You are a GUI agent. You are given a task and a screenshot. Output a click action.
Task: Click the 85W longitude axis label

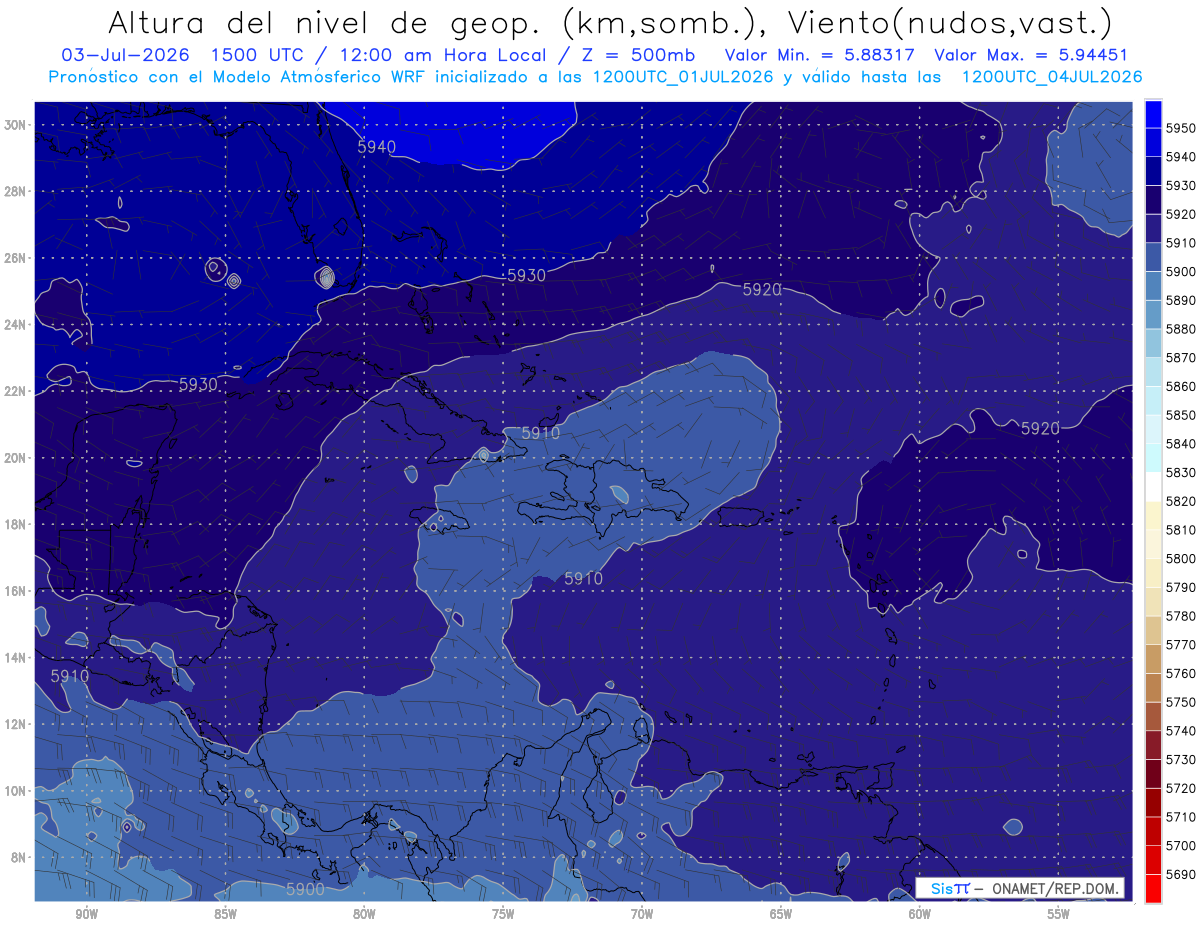click(225, 914)
